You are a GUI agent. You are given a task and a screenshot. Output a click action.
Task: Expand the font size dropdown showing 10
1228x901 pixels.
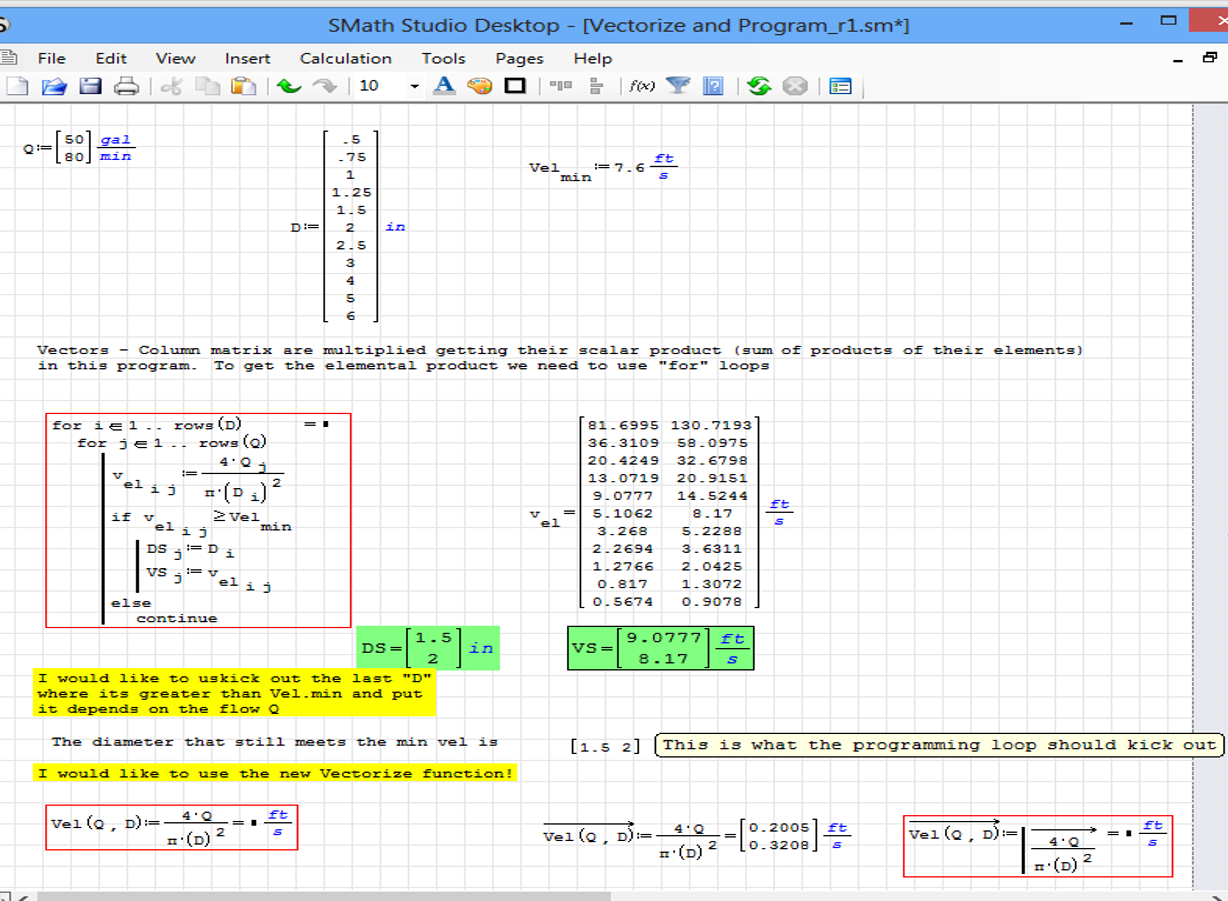pos(414,86)
